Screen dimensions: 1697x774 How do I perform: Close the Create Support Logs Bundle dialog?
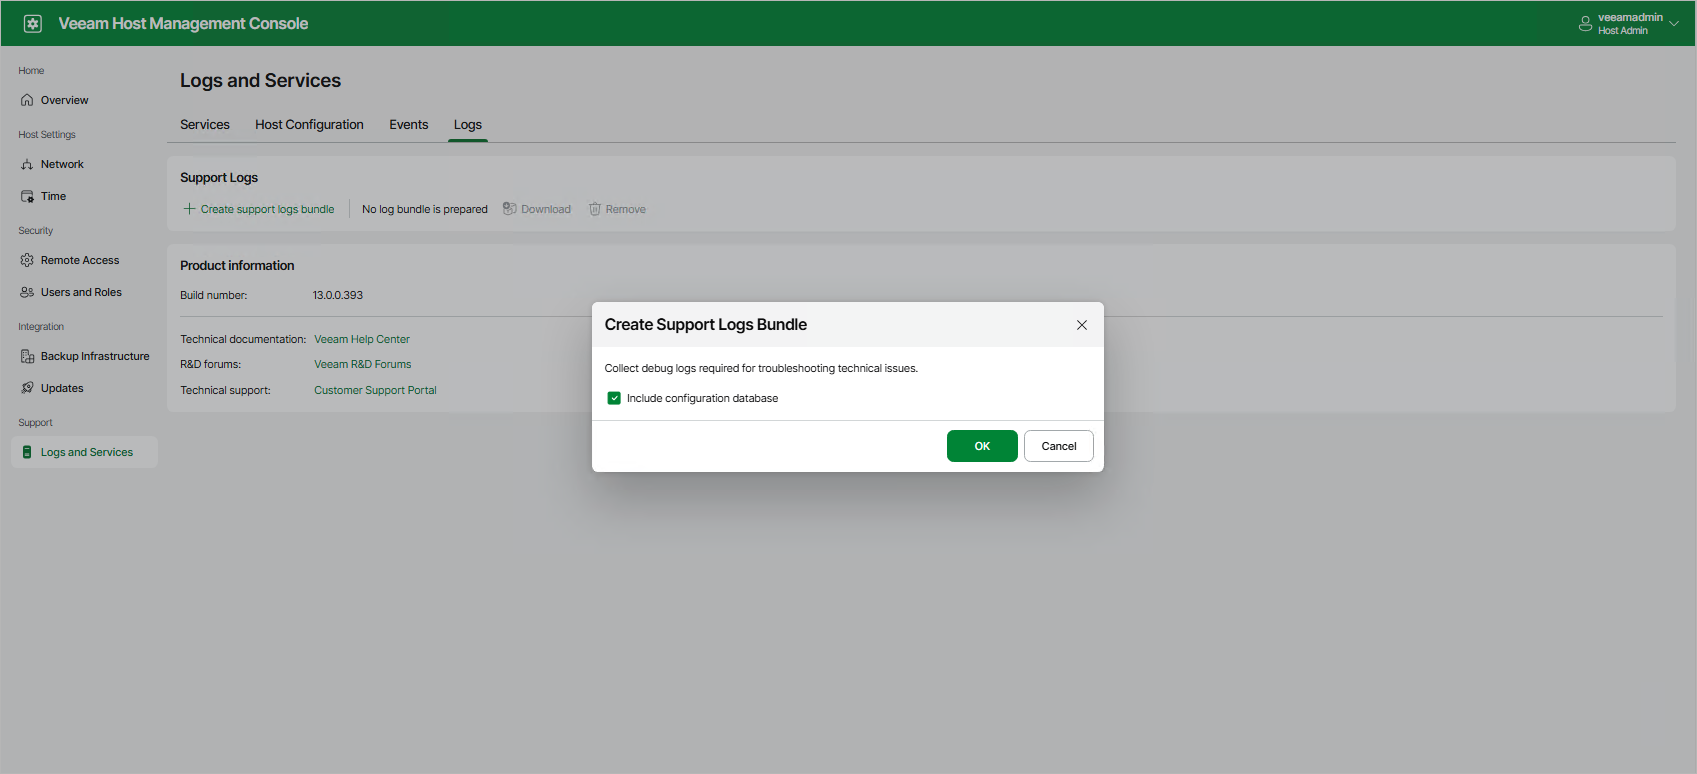[1081, 325]
